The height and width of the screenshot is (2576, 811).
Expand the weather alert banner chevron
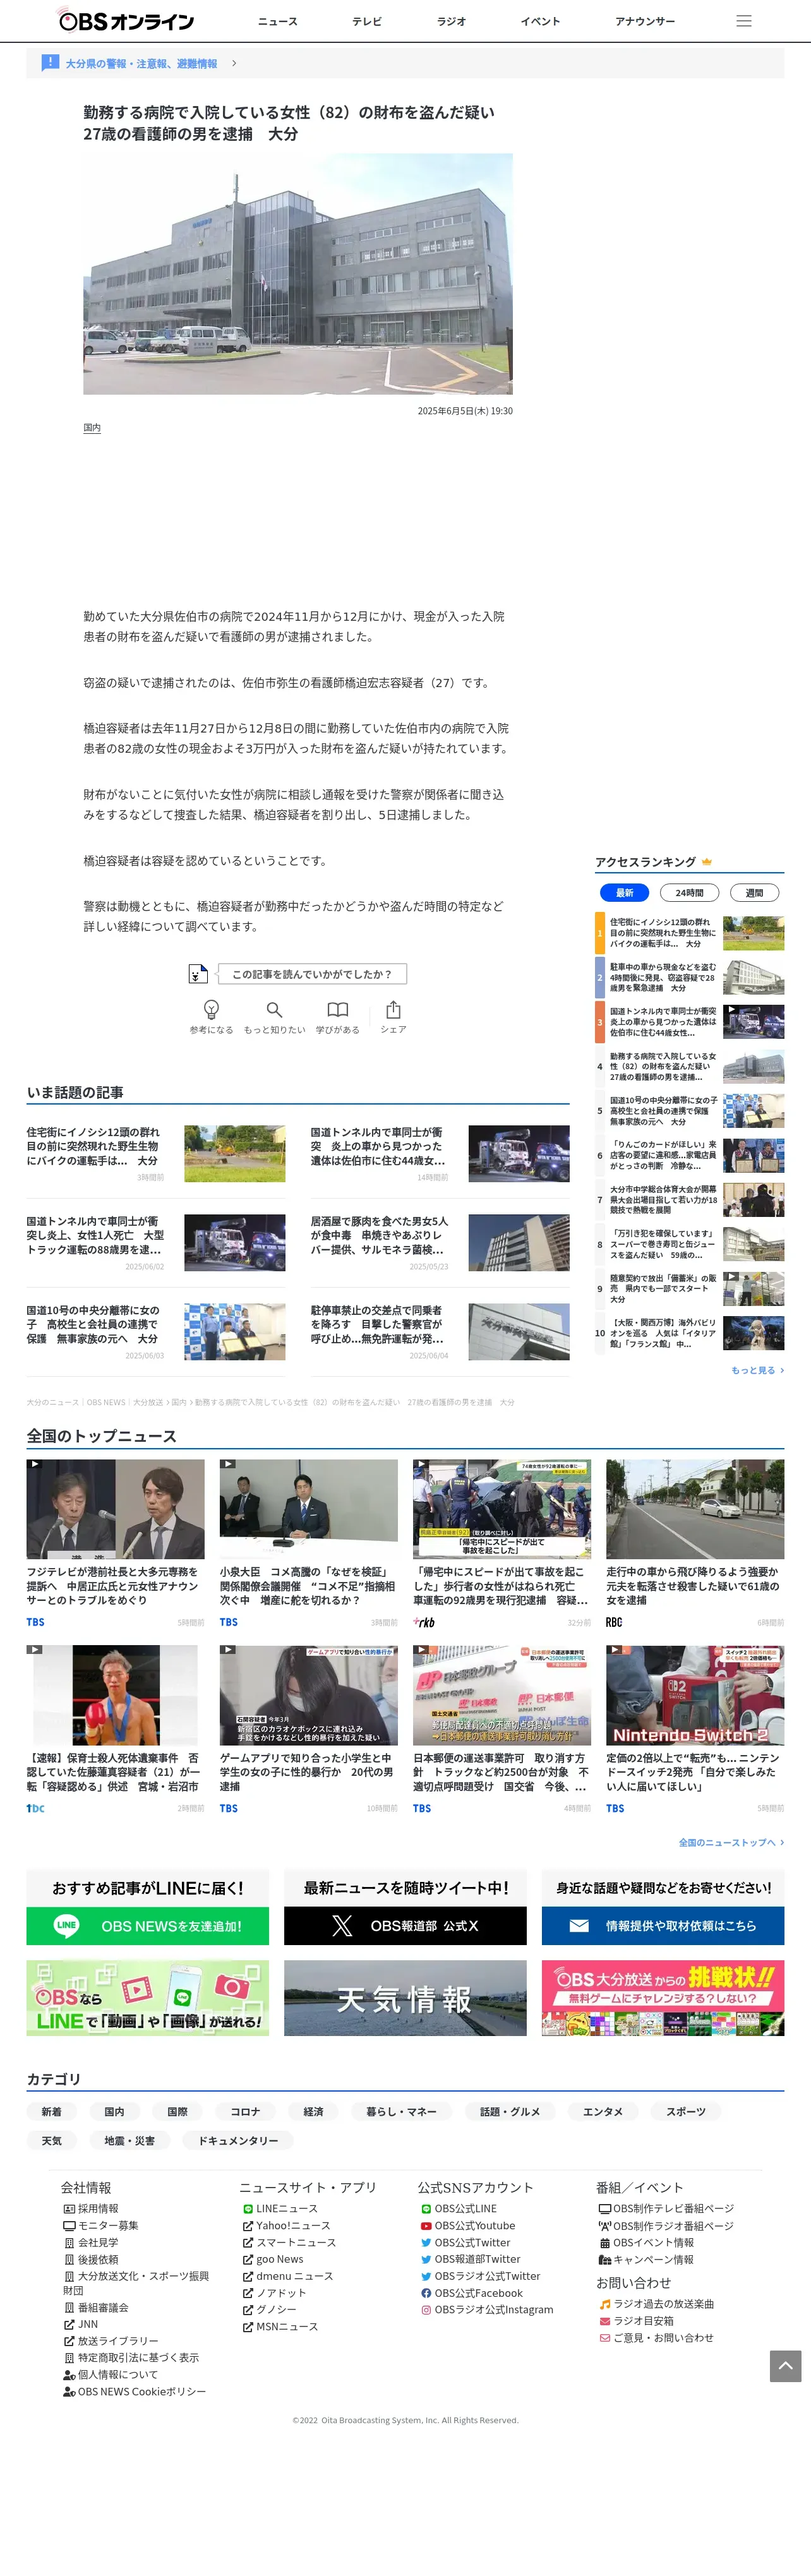pos(234,63)
